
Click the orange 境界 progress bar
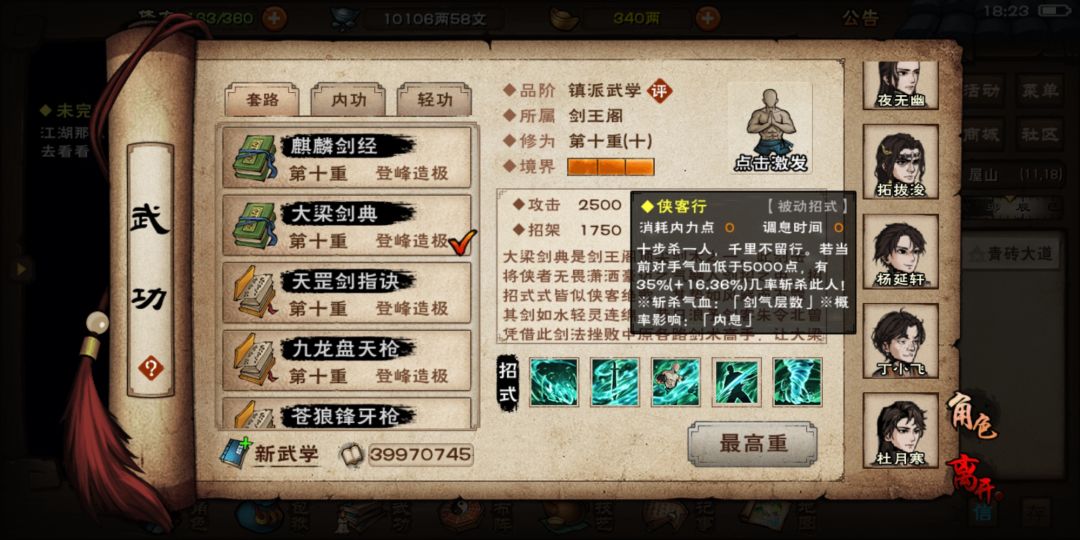(x=610, y=167)
